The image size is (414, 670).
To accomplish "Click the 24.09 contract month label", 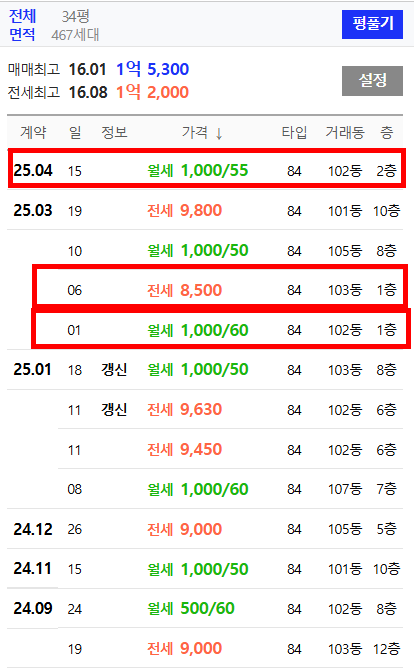I will 33,608.
